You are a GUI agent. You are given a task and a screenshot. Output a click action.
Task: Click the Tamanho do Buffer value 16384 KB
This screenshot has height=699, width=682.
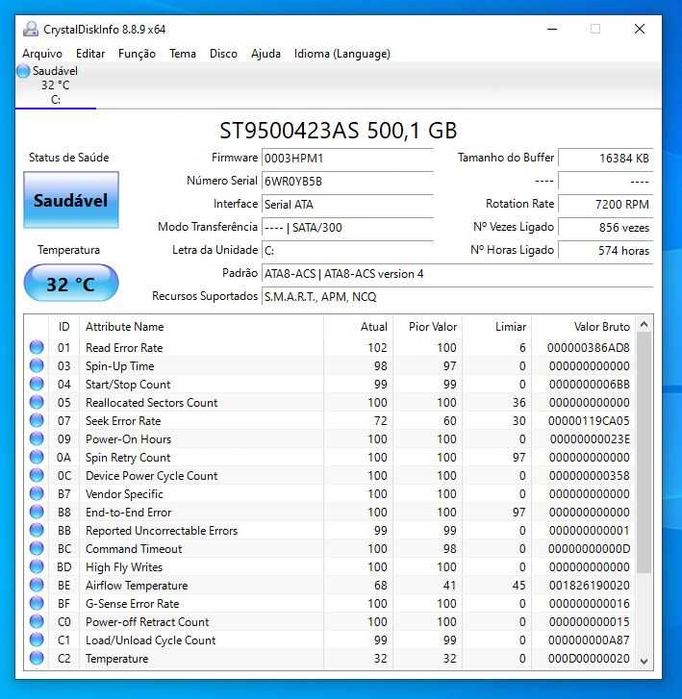606,158
